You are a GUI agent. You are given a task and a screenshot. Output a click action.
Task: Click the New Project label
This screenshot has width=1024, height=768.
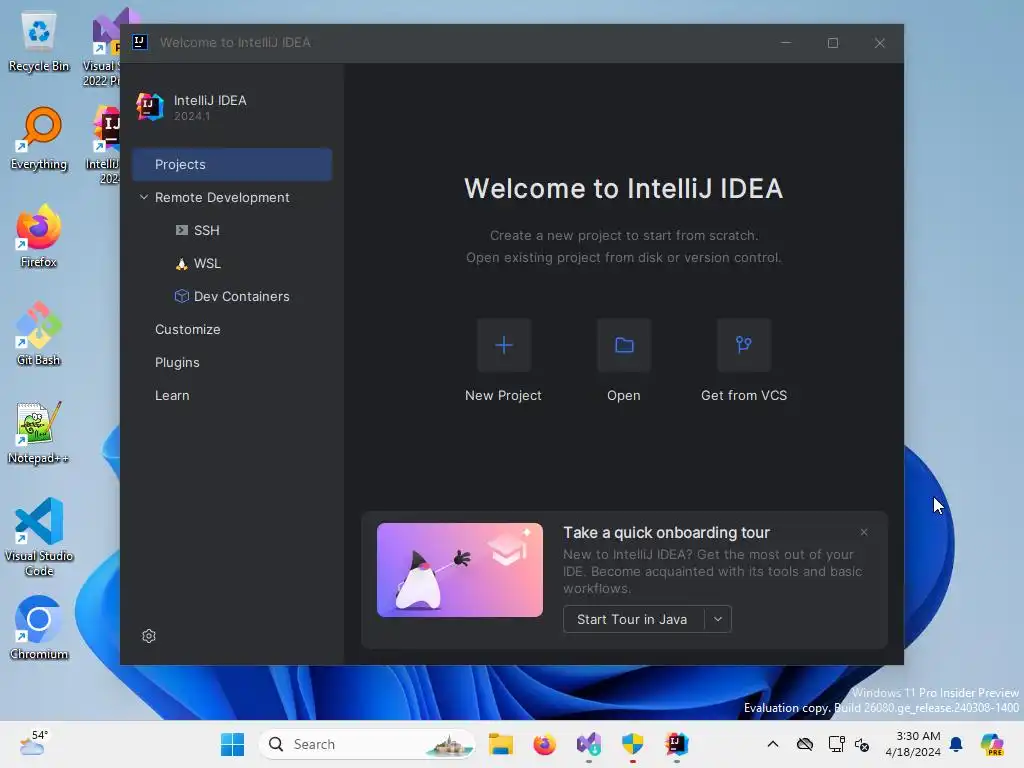503,395
